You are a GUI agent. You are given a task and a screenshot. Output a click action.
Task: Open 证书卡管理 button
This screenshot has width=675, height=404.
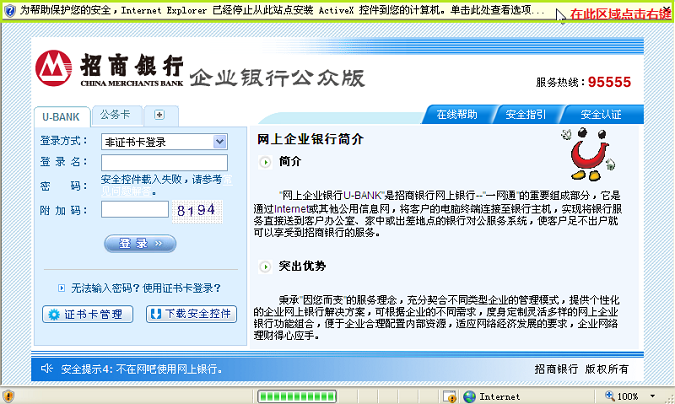point(87,314)
